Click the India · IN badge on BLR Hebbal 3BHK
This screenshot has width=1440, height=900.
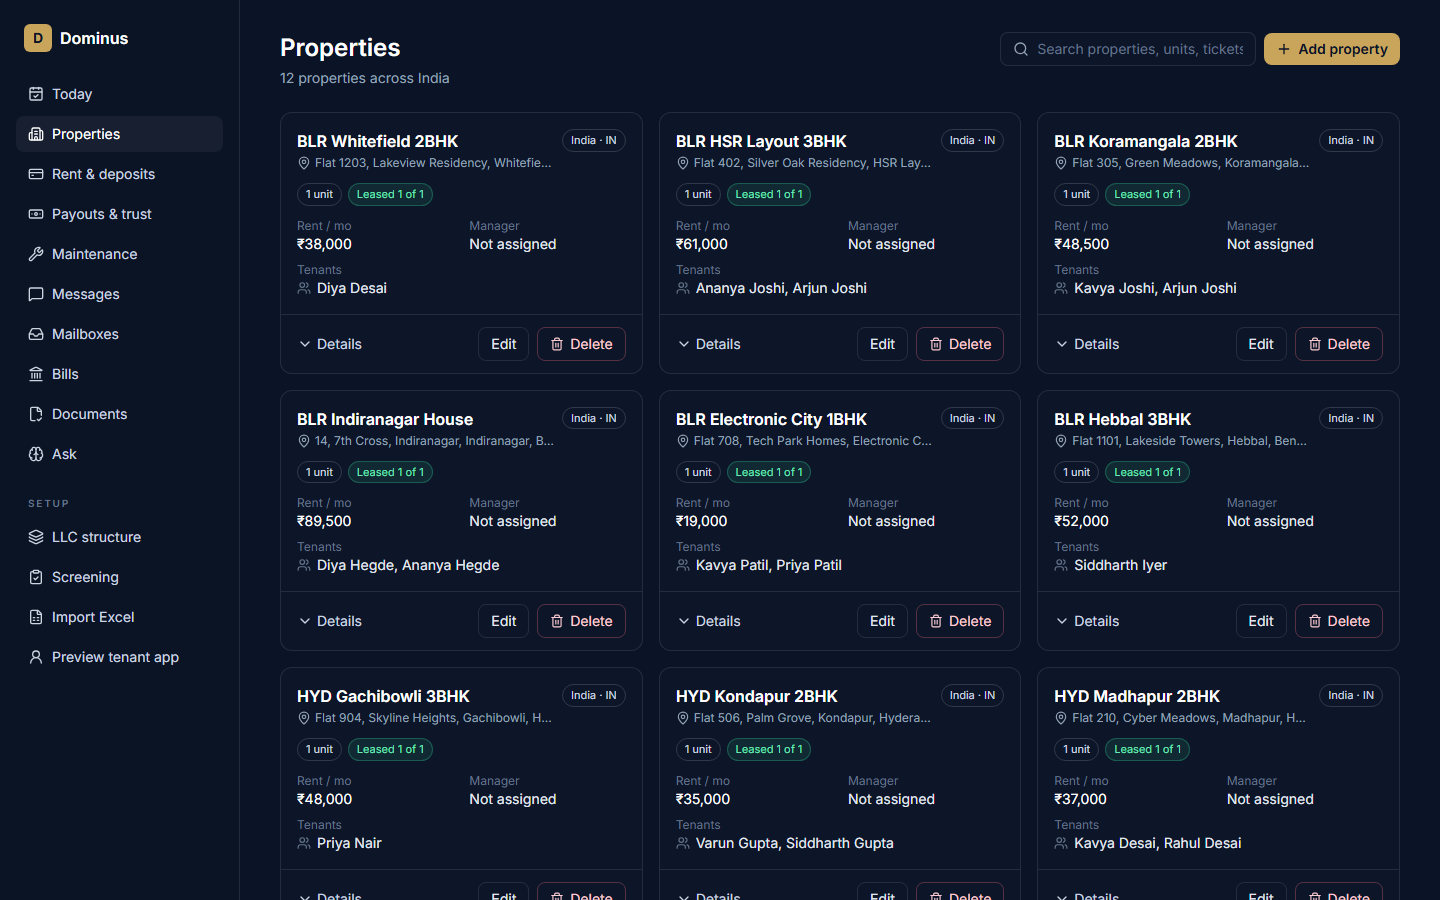(1351, 418)
